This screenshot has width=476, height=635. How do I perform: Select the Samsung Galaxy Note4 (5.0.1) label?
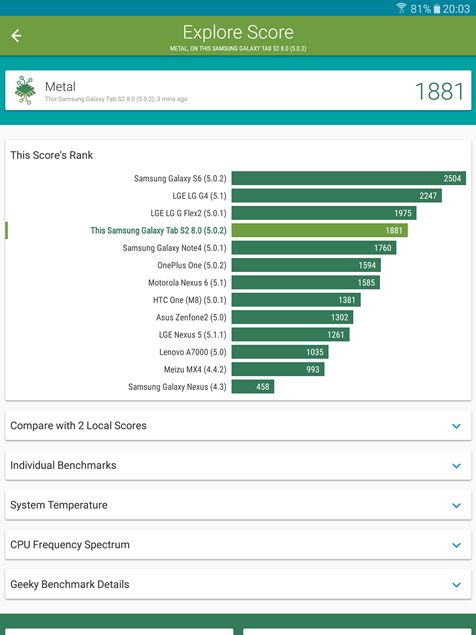pos(175,248)
